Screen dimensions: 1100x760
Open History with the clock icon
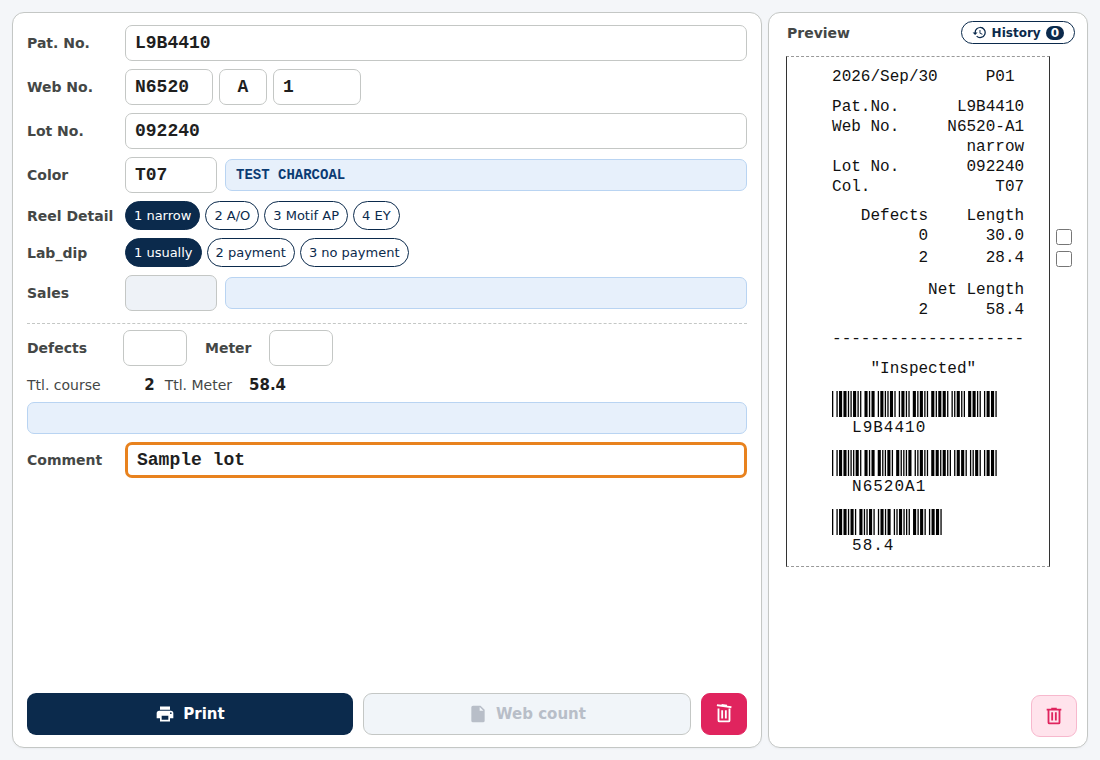coord(1017,32)
